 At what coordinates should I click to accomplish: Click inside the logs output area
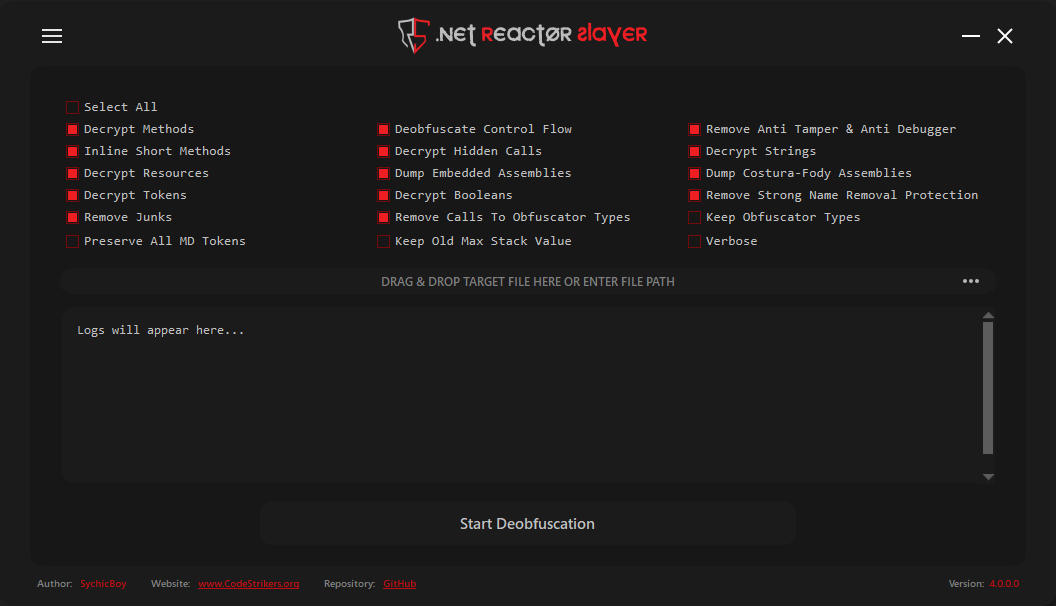[521, 395]
